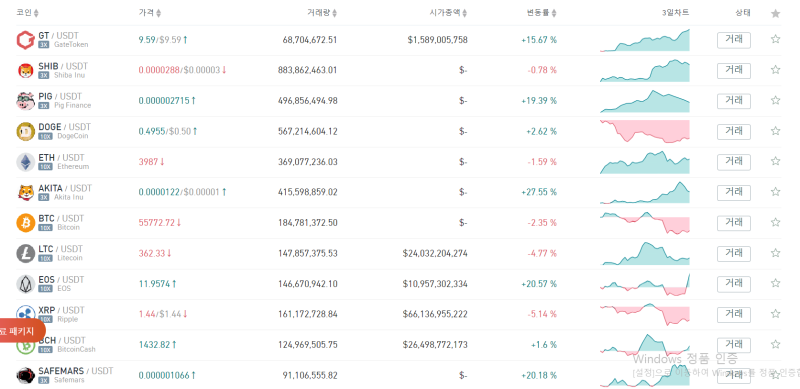Viewport: 800px width, 389px height.
Task: Click the blue Ripple XRP logo
Action: [26, 313]
